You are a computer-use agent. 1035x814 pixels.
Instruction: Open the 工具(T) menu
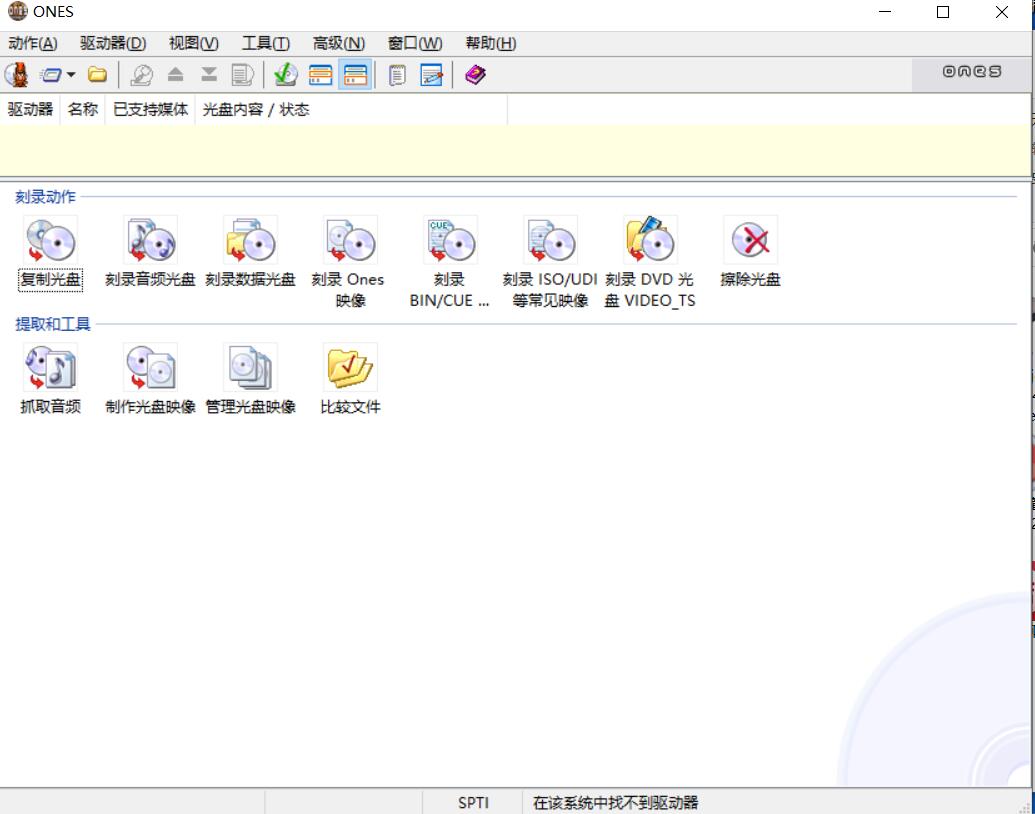[x=265, y=44]
